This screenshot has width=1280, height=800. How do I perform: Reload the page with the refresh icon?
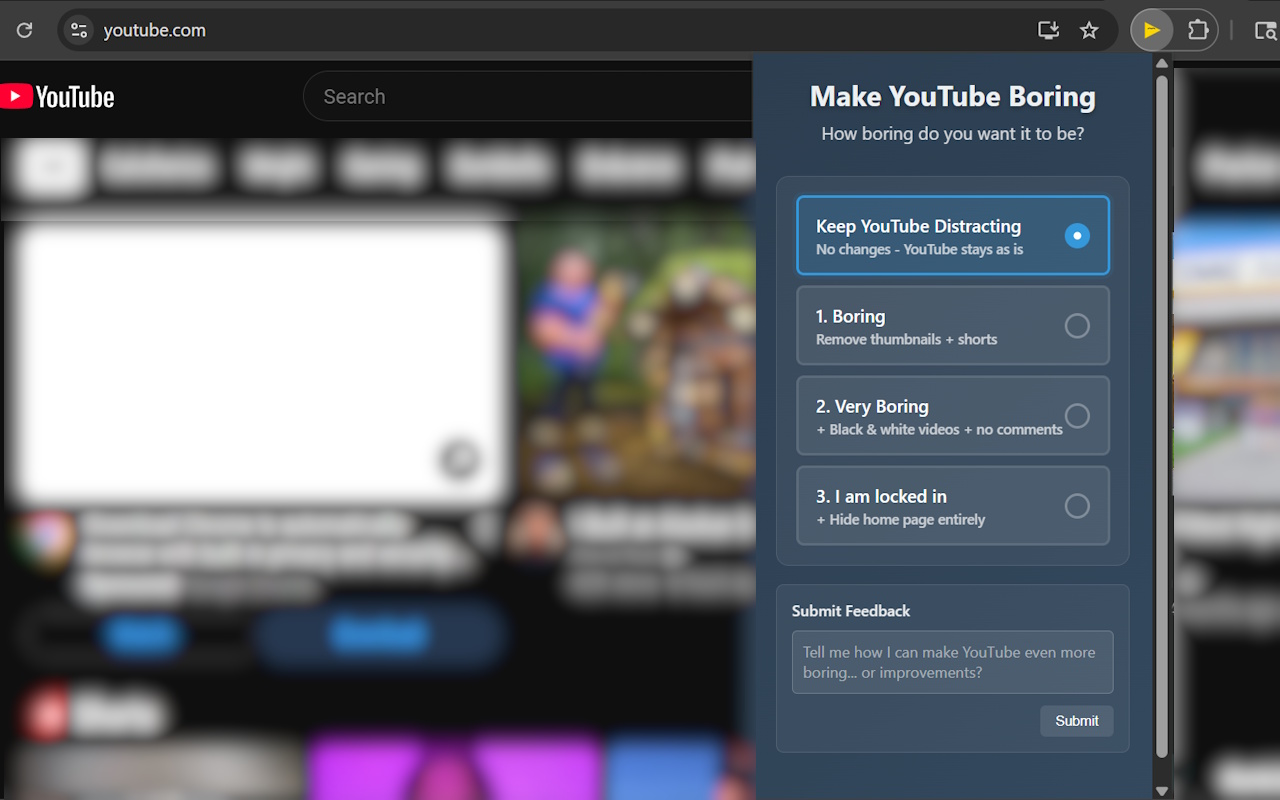coord(25,30)
